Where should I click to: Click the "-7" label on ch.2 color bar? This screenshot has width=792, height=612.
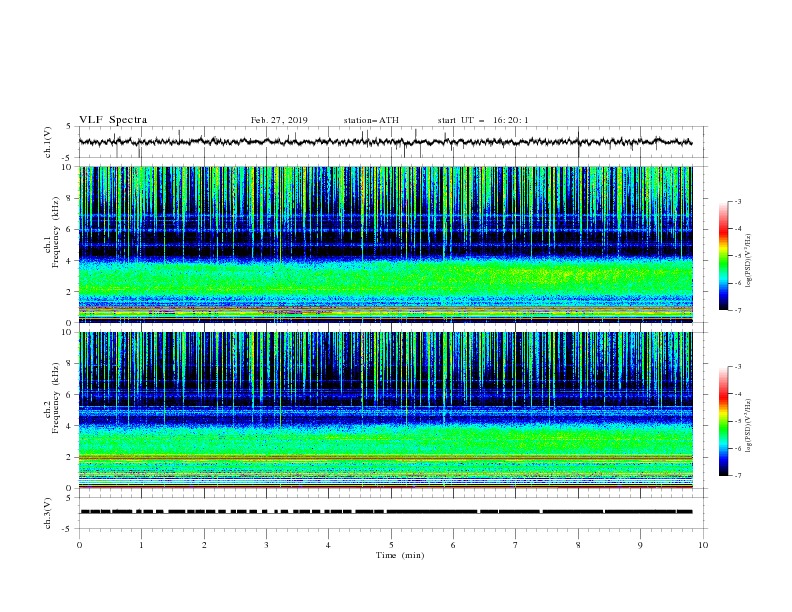pyautogui.click(x=738, y=476)
